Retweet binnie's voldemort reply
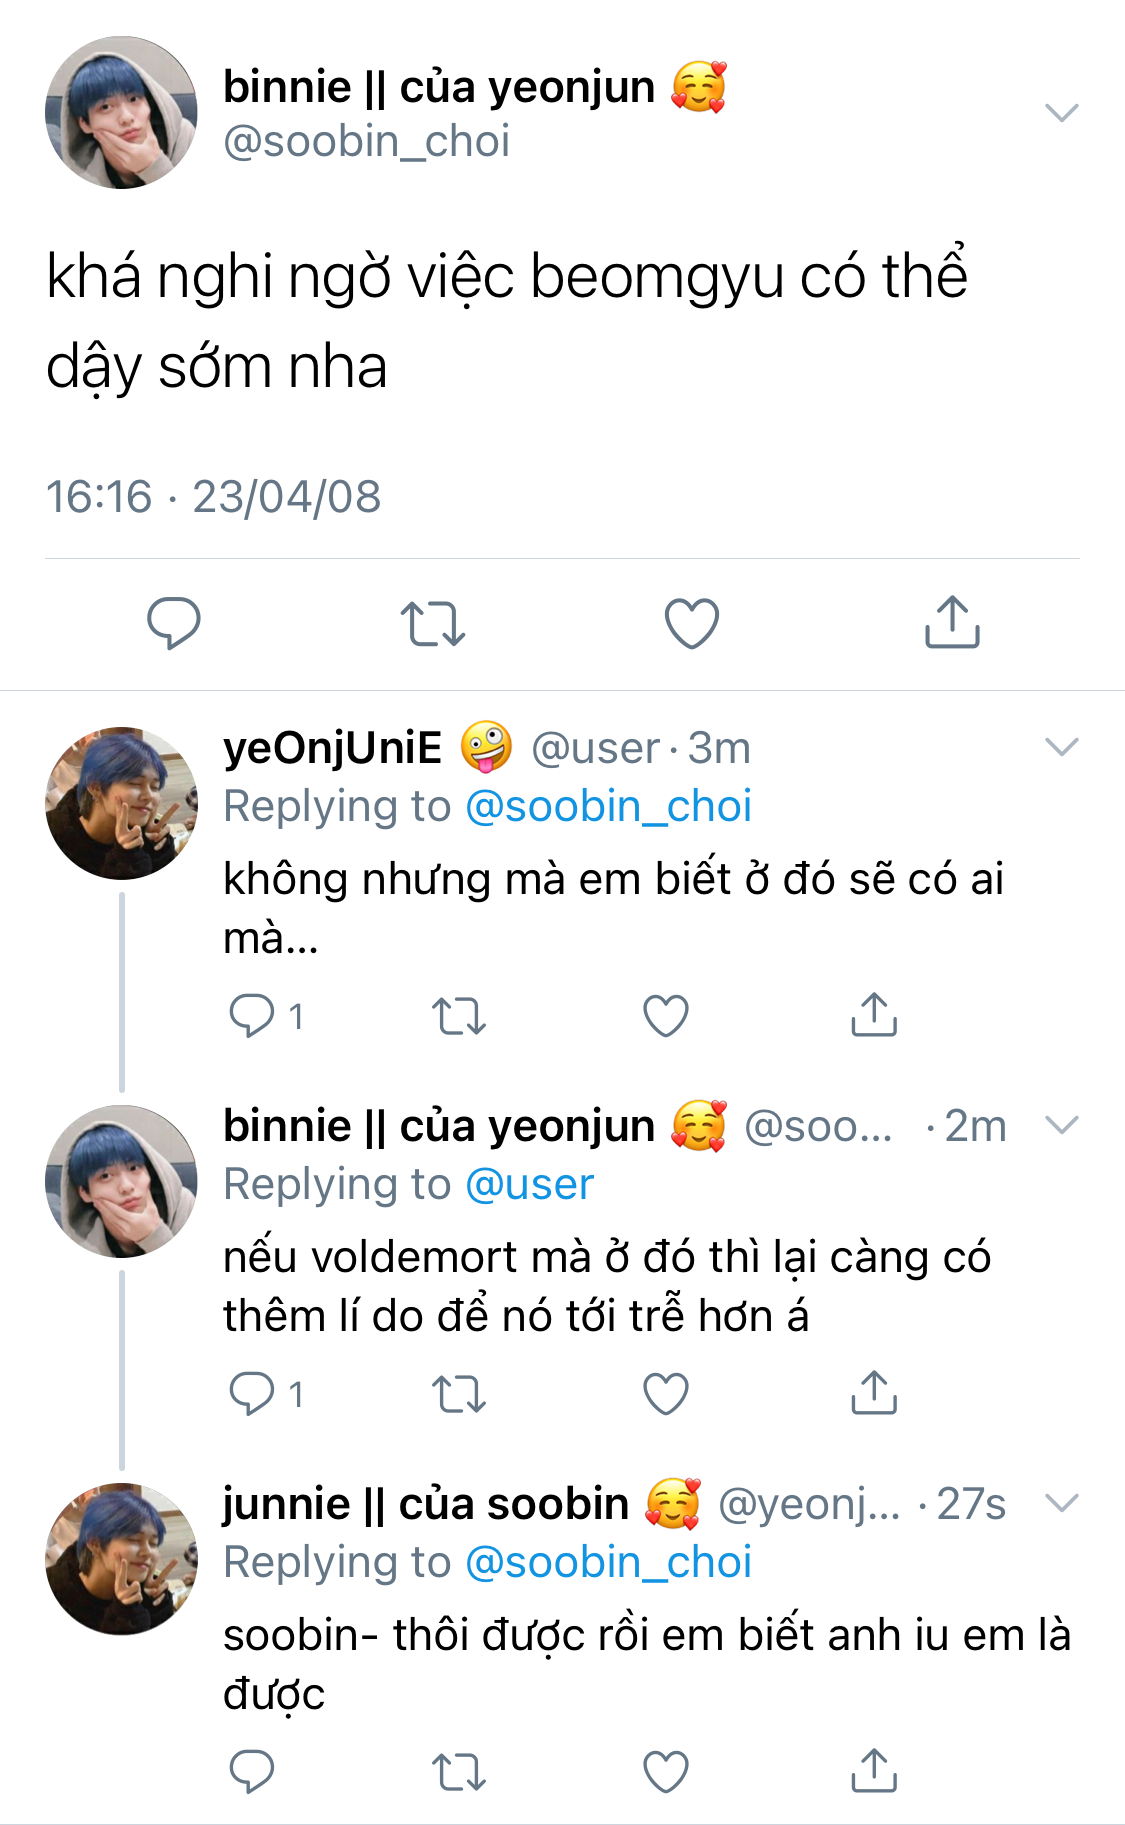Screen dimensions: 1125x1825 [459, 1394]
